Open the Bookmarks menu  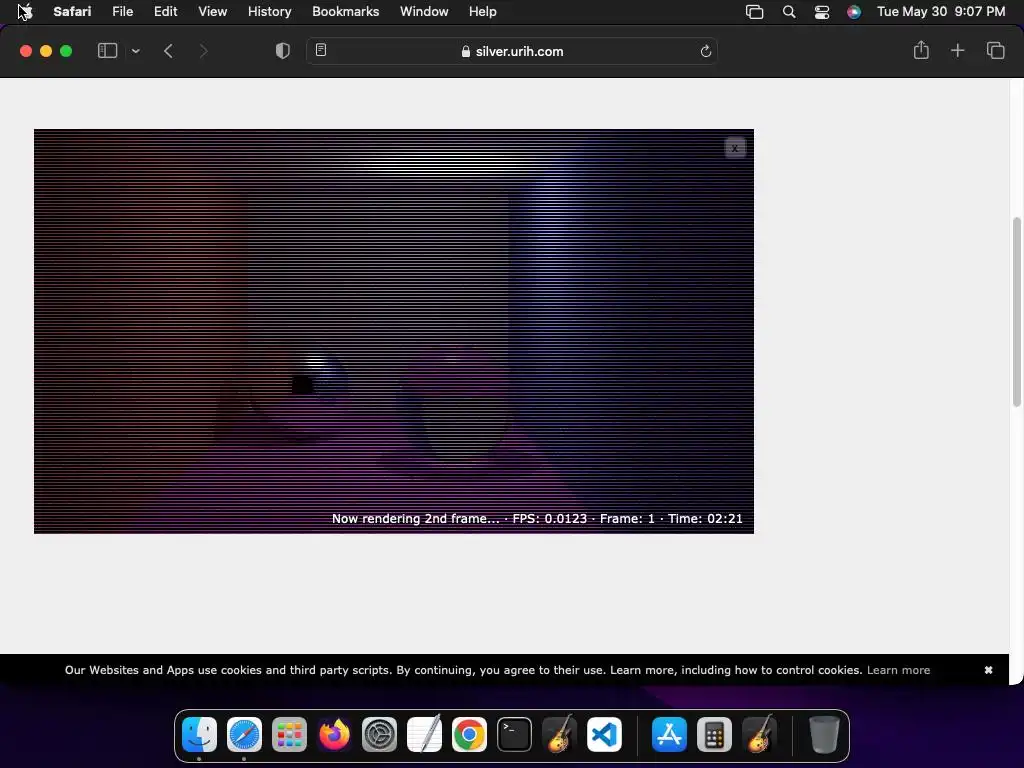(x=345, y=11)
